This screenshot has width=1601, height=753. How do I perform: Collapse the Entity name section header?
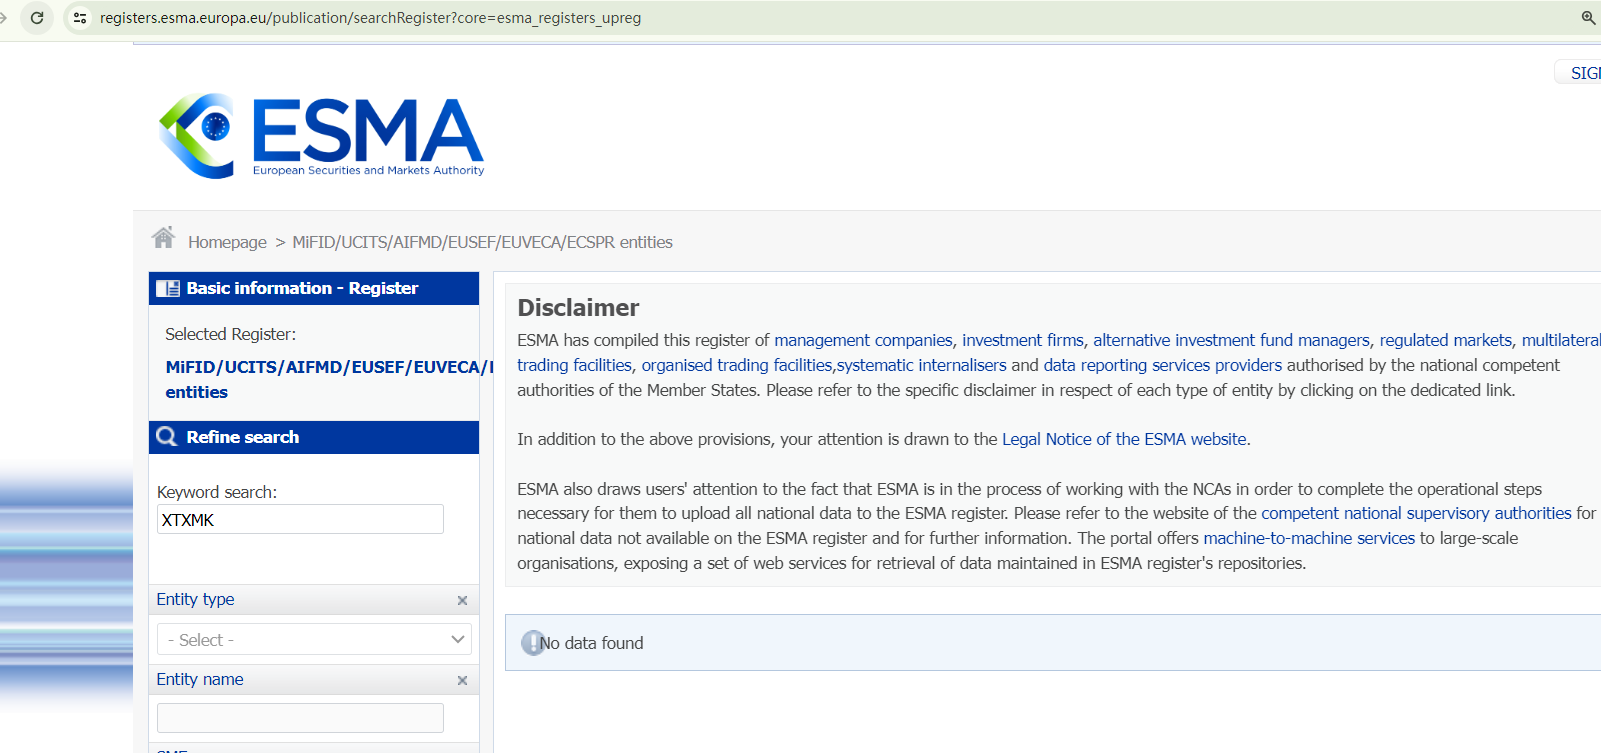[200, 679]
